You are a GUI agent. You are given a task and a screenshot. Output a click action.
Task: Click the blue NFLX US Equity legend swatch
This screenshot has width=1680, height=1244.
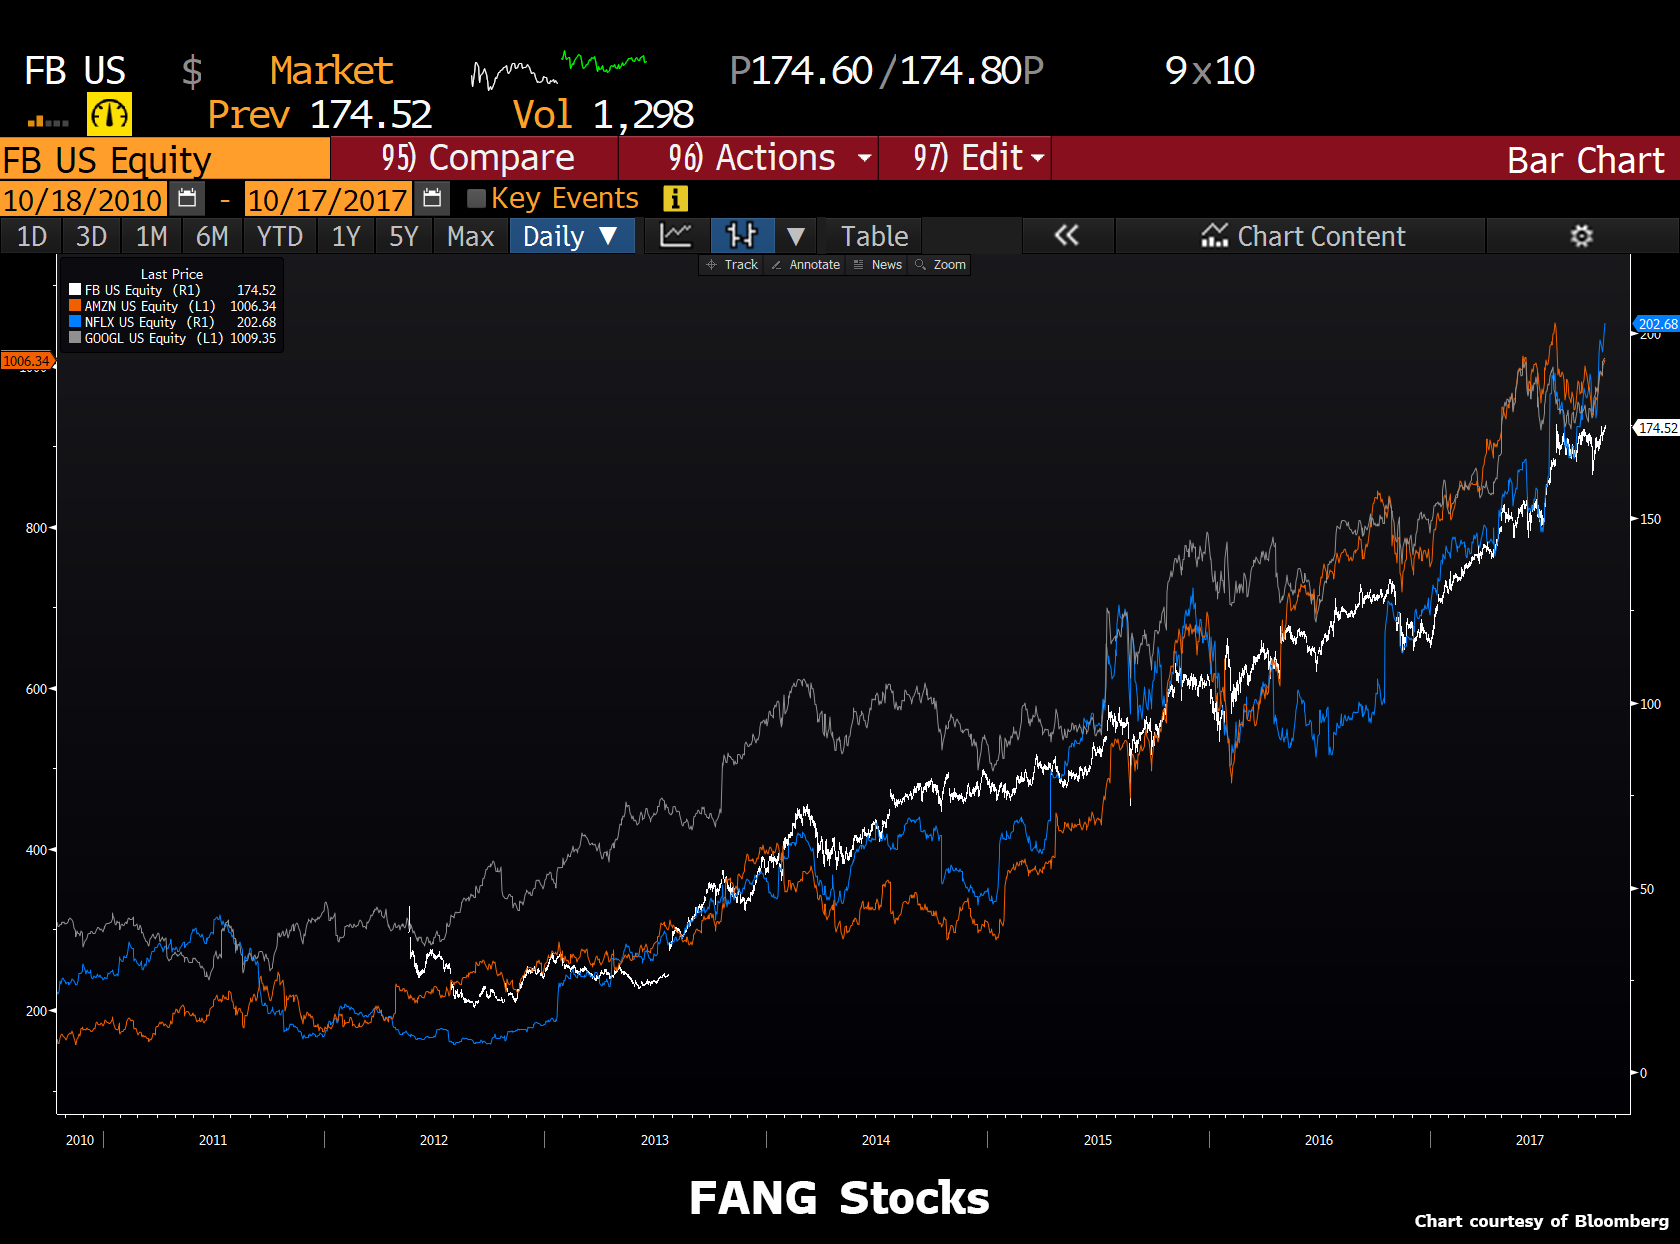point(75,322)
